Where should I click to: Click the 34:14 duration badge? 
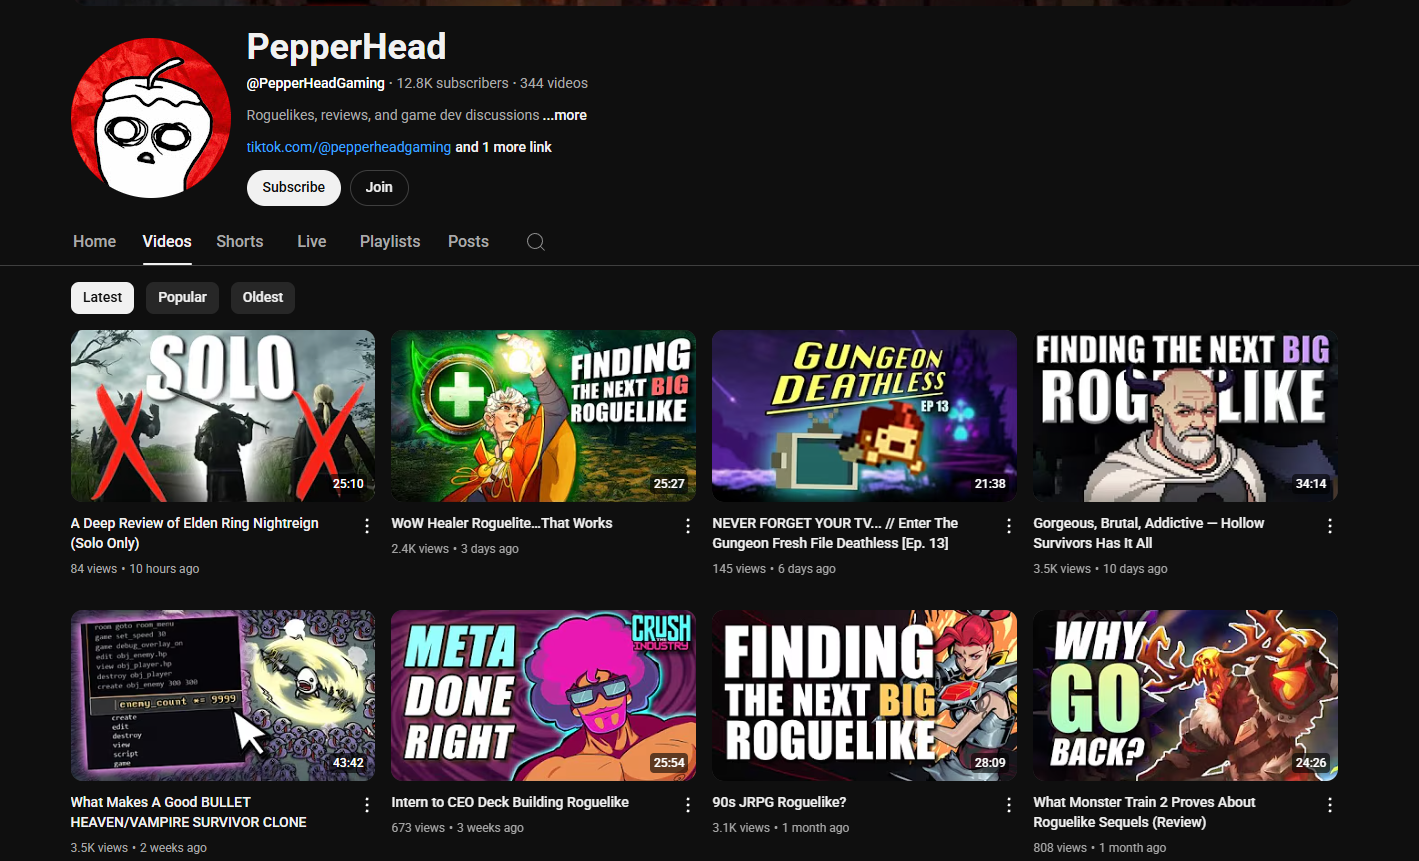pos(1311,484)
